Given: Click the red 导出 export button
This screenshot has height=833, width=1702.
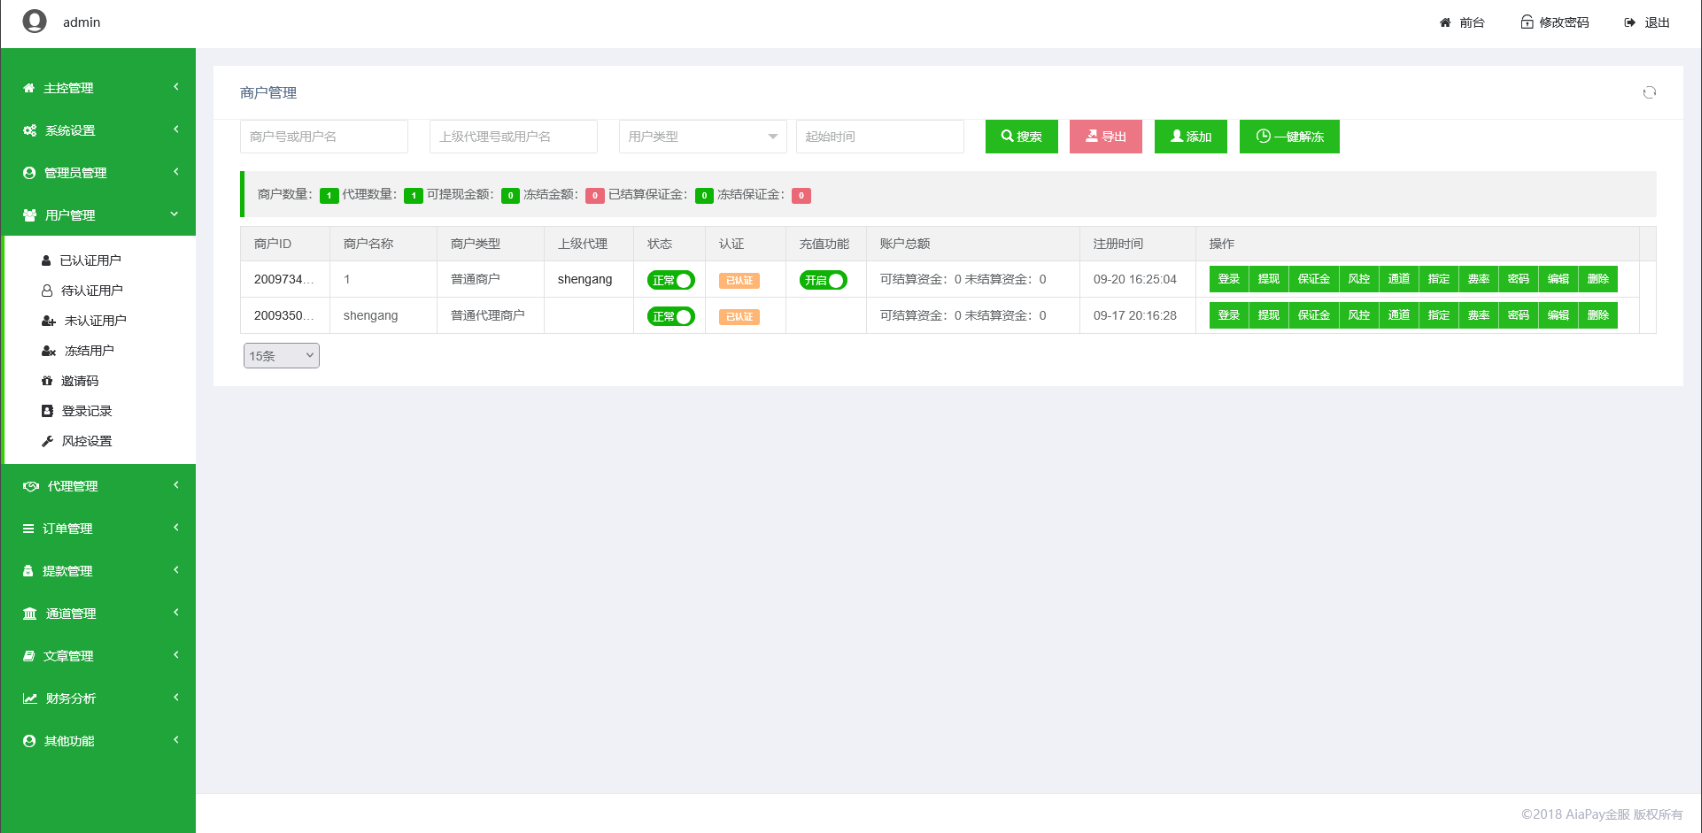Looking at the screenshot, I should tap(1106, 137).
